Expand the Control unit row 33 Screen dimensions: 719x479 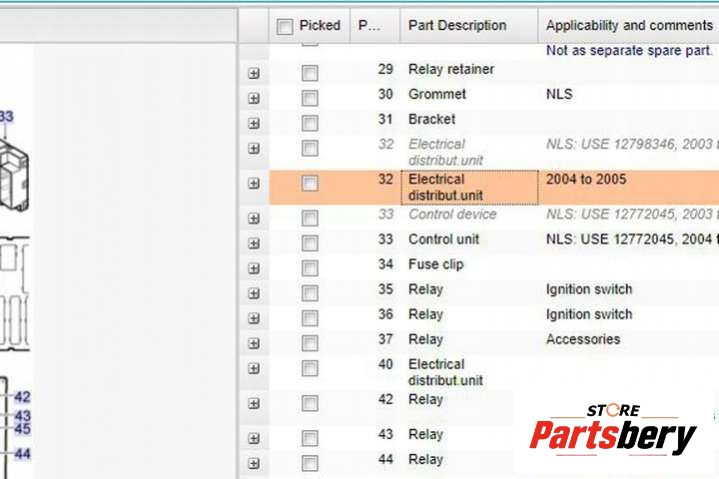(253, 243)
